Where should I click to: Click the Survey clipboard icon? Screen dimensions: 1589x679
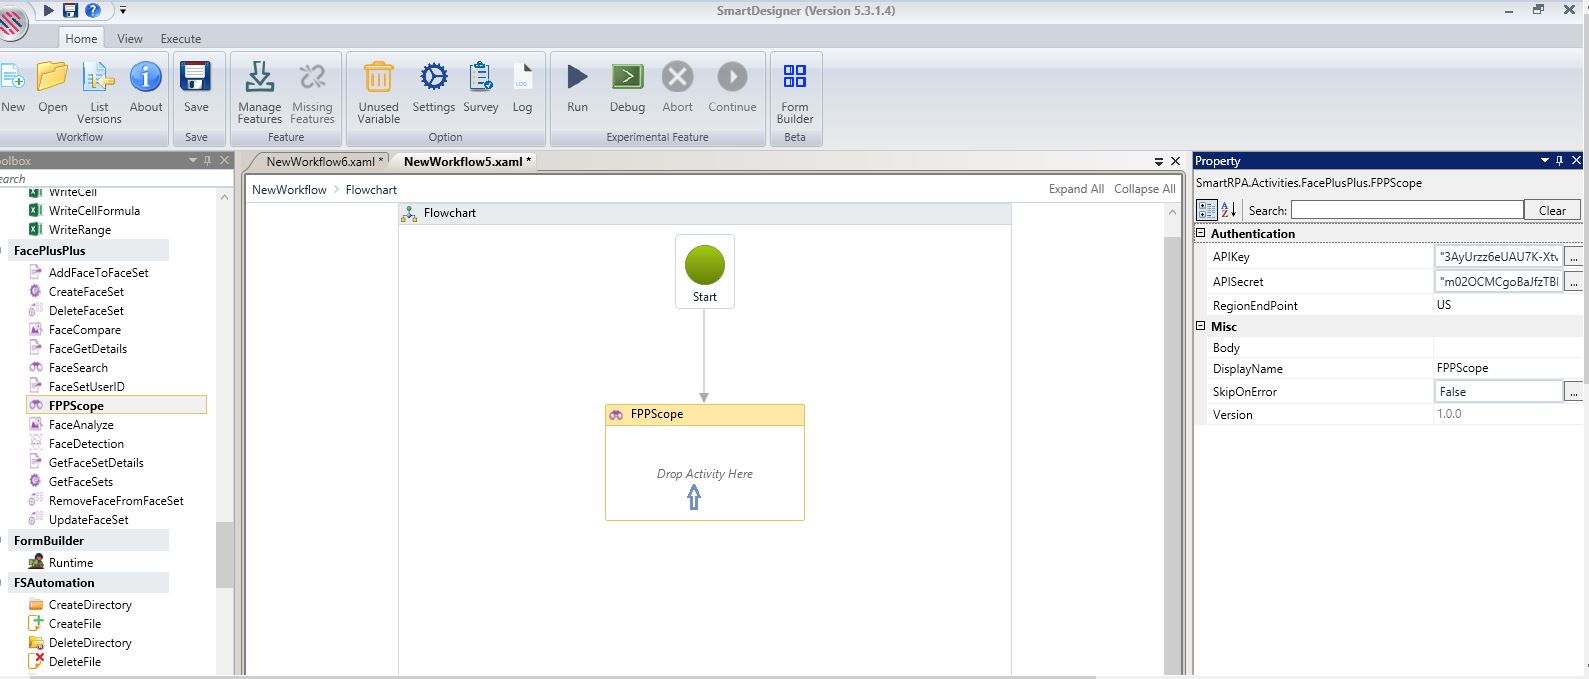pos(480,77)
